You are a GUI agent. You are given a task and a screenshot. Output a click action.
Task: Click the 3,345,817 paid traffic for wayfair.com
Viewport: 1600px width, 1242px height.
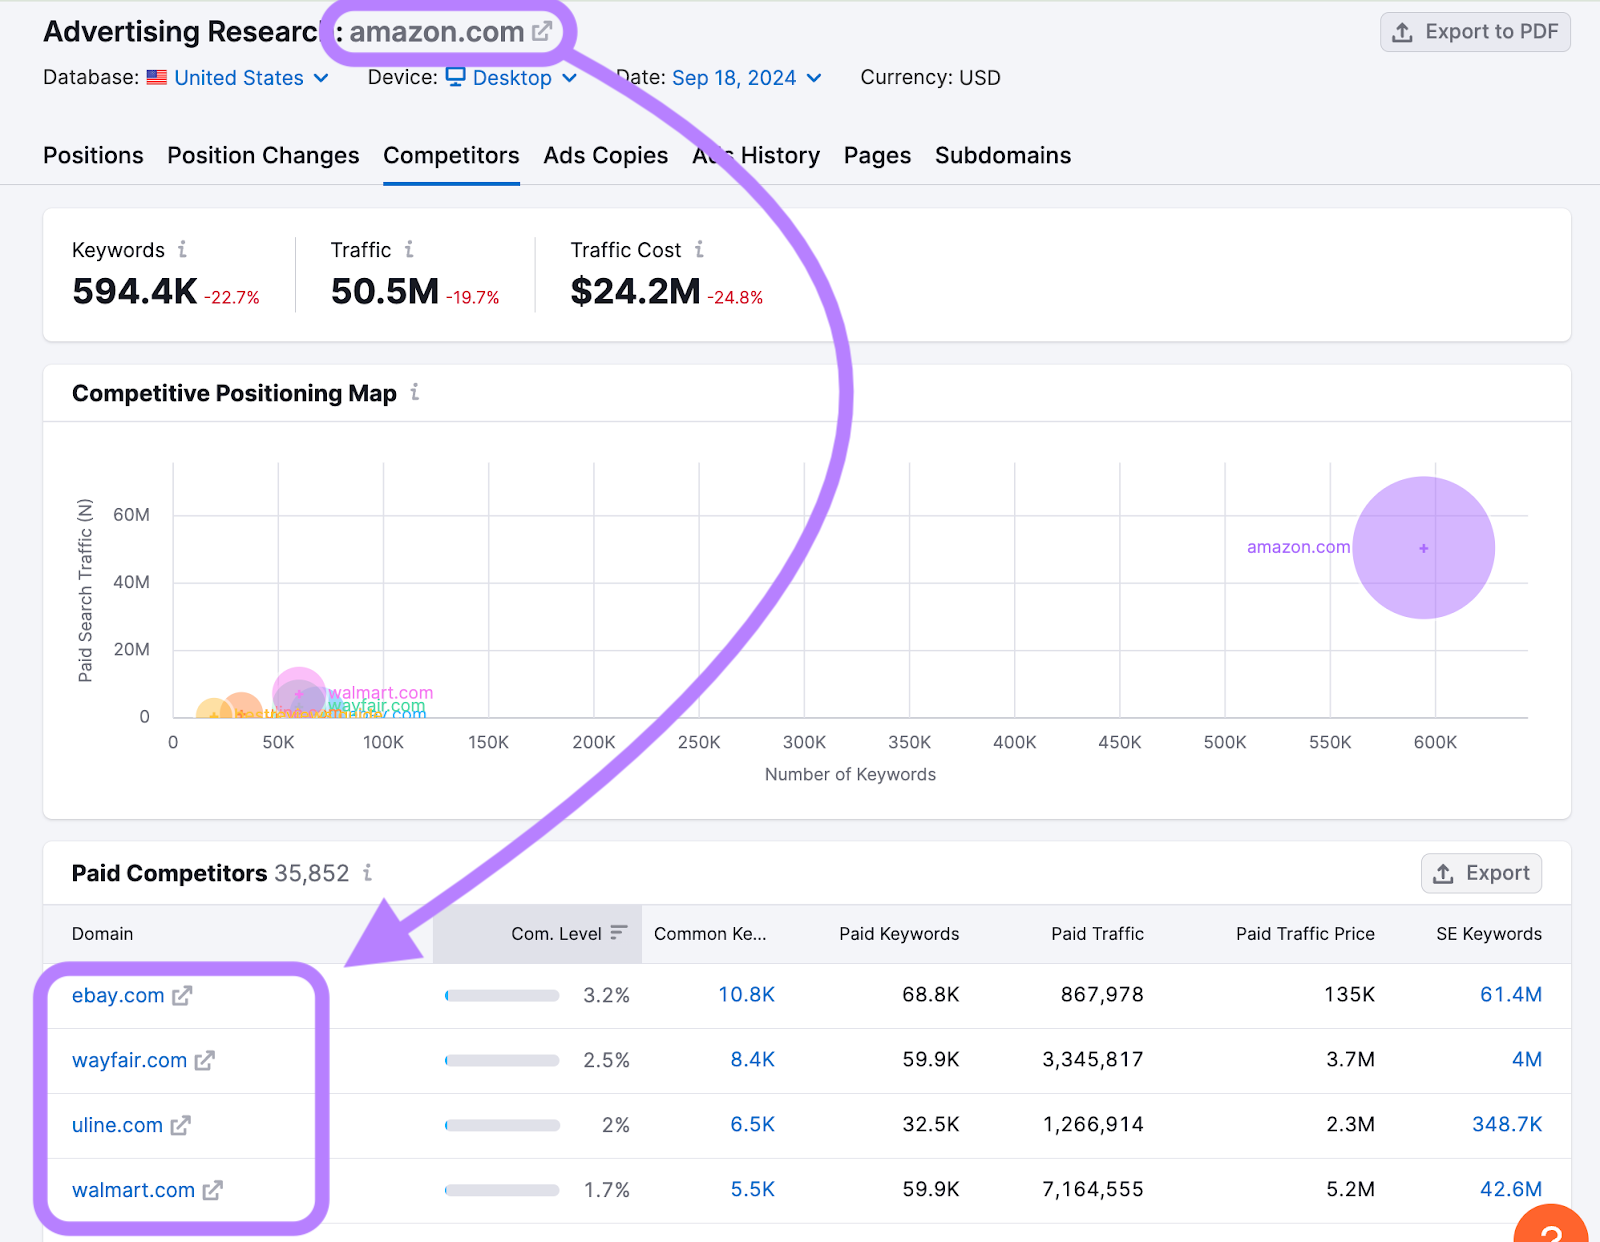coord(1093,1060)
